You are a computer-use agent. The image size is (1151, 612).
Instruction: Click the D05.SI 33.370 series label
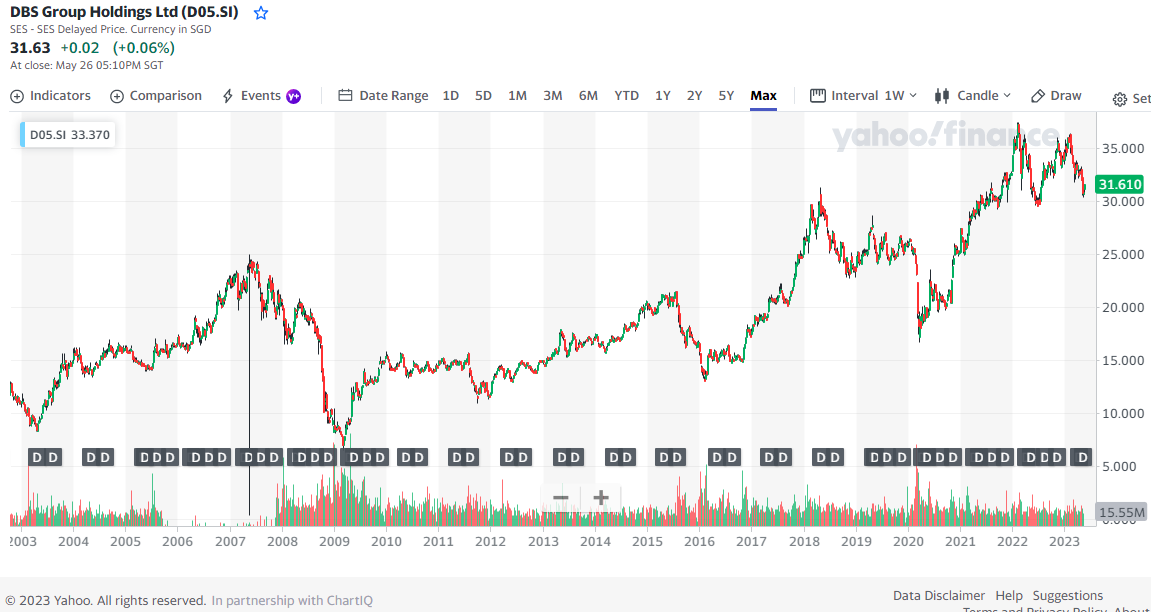[68, 135]
